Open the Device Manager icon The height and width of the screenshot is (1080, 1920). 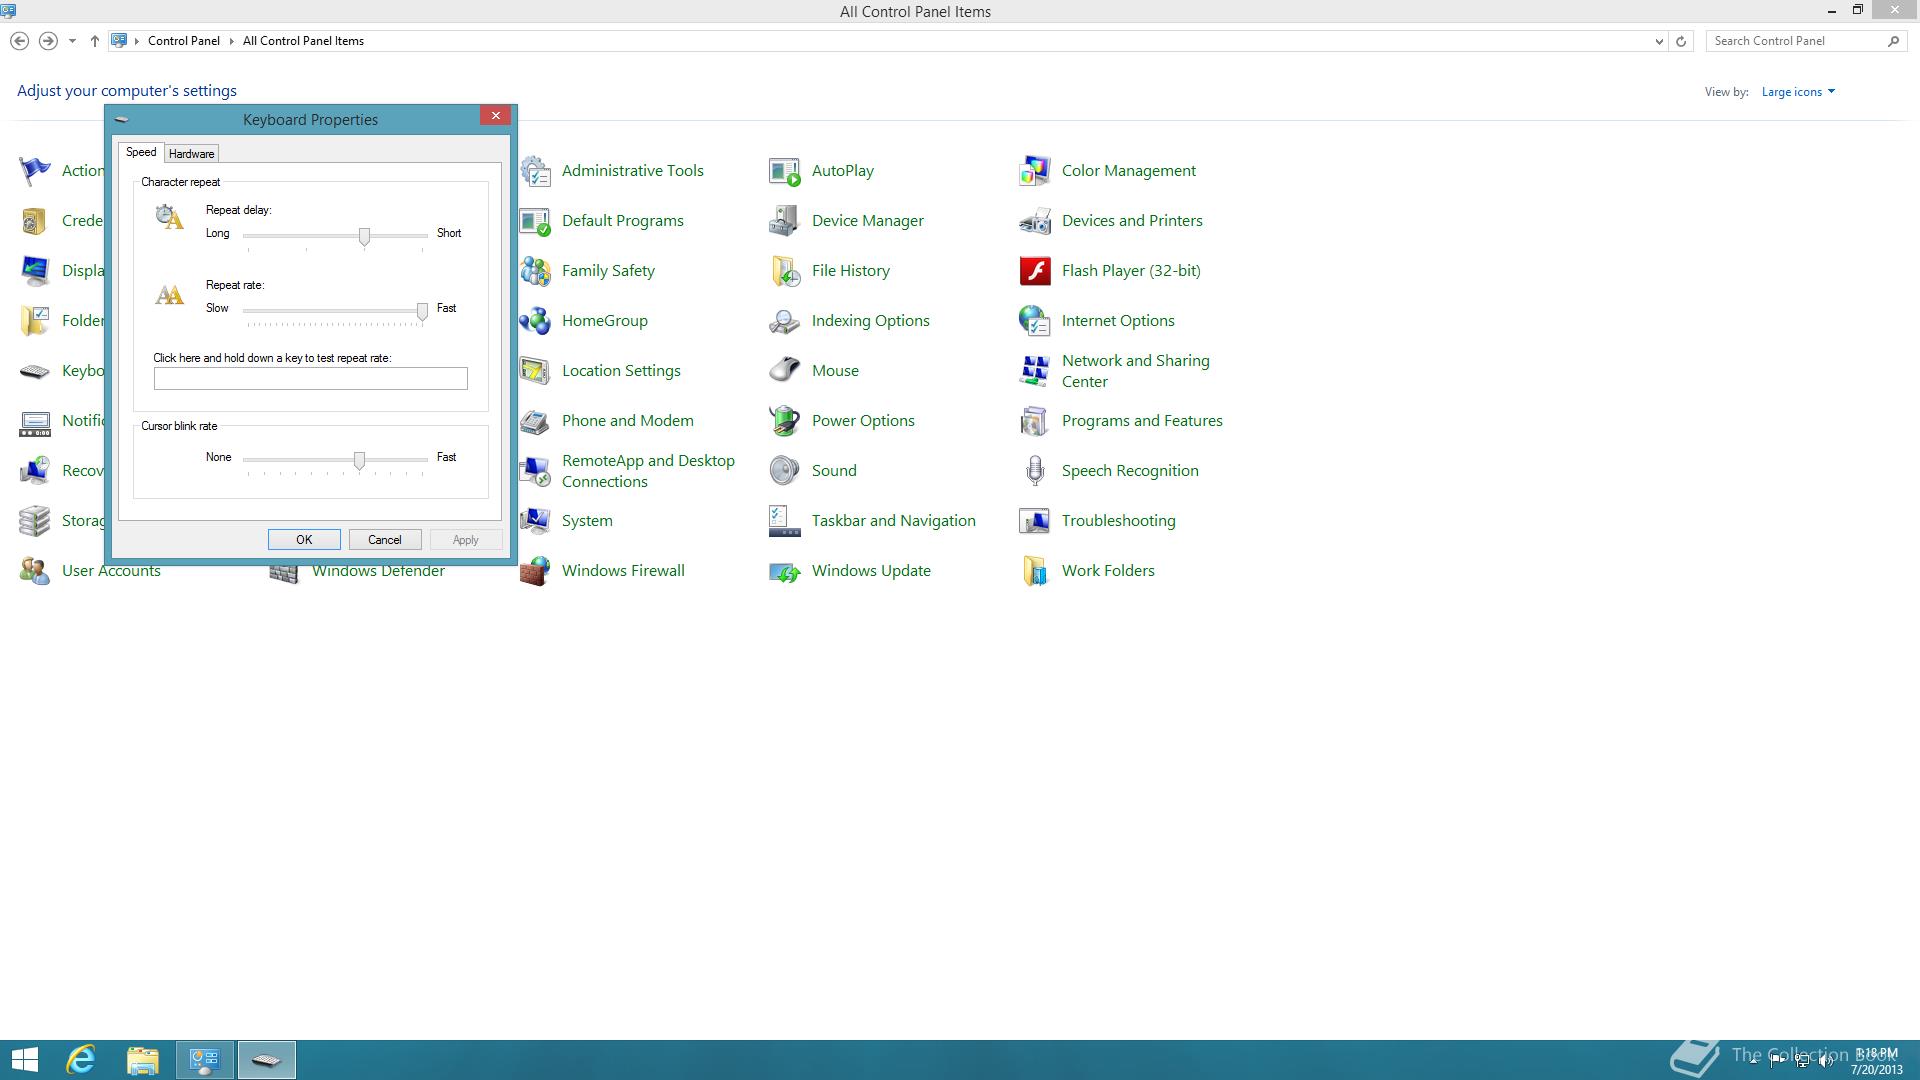(785, 221)
